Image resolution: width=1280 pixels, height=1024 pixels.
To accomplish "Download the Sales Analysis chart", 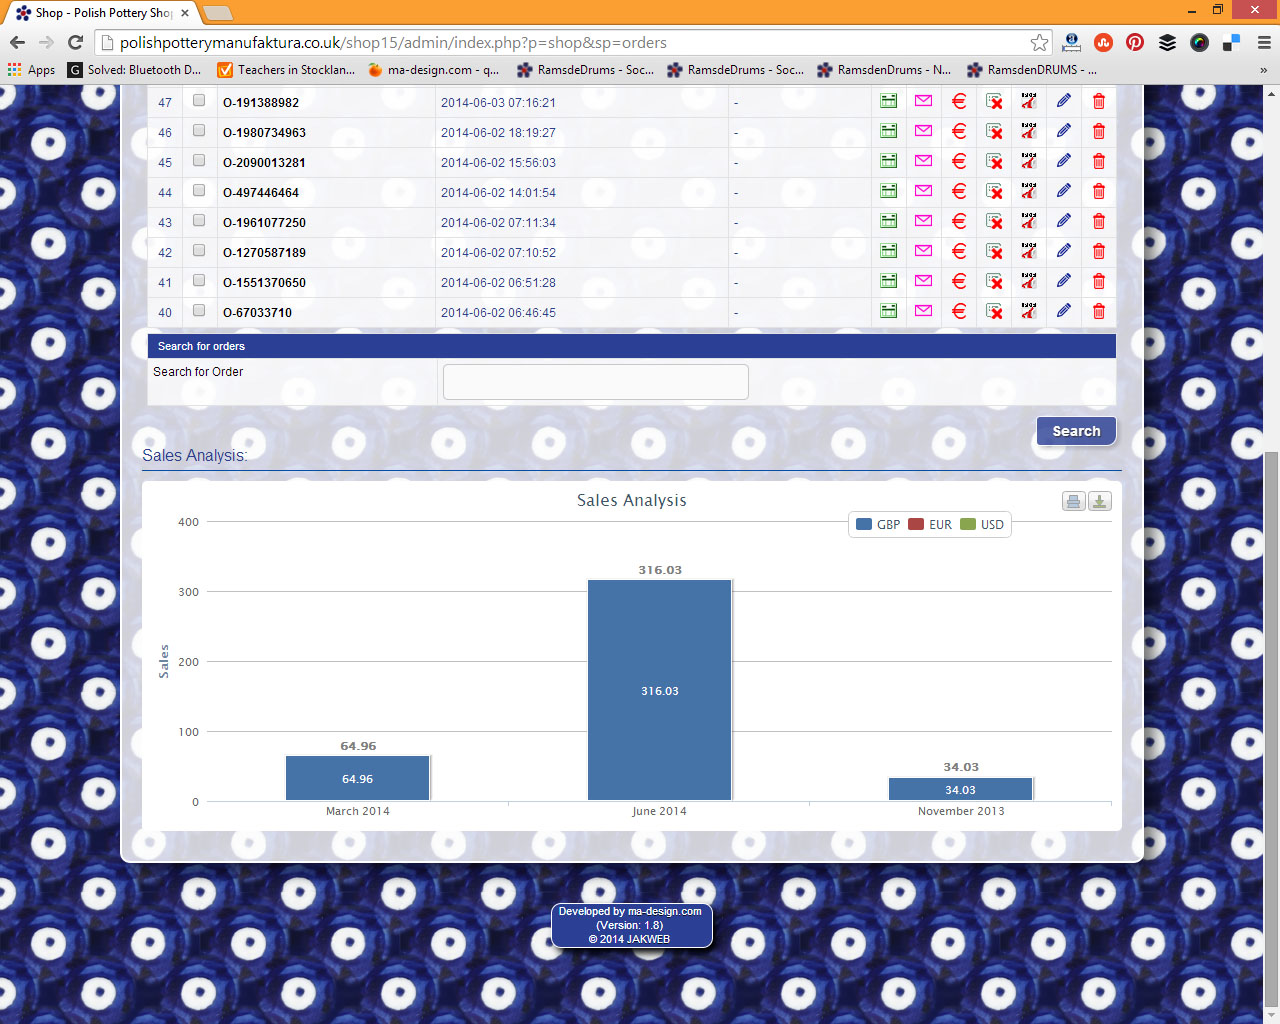I will (1099, 502).
